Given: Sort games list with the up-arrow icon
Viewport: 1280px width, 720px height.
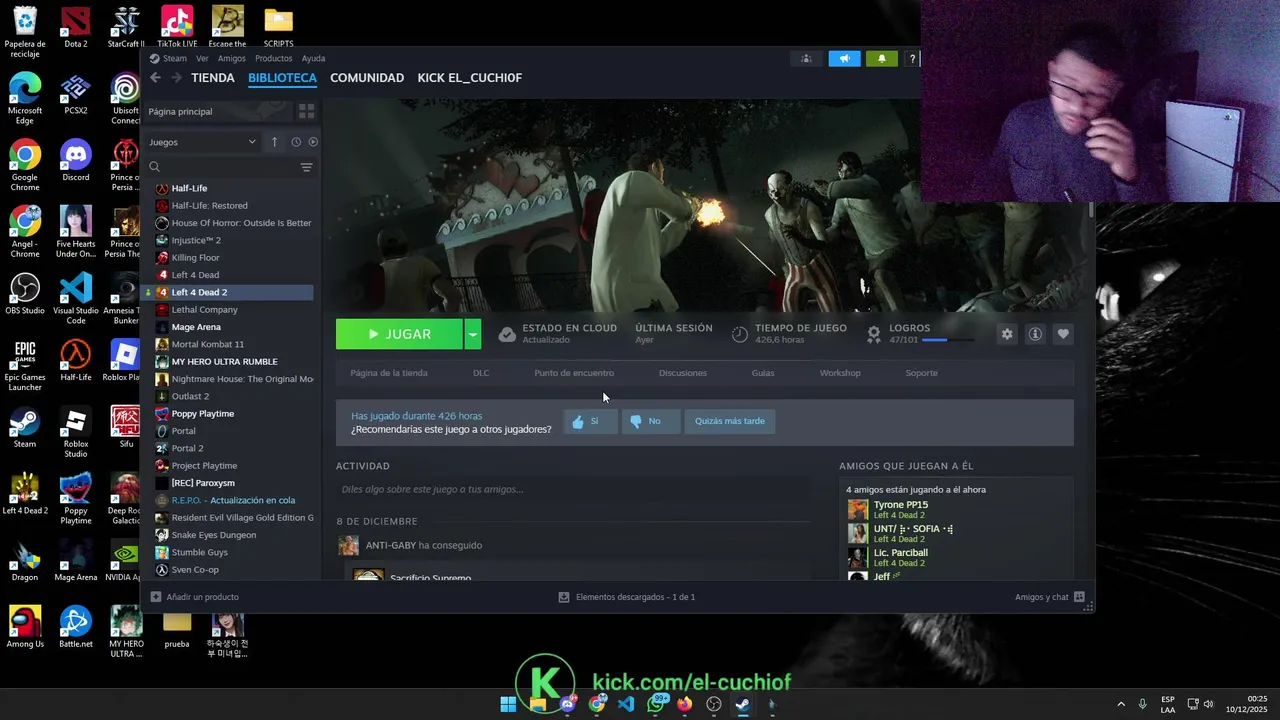Looking at the screenshot, I should tap(274, 142).
